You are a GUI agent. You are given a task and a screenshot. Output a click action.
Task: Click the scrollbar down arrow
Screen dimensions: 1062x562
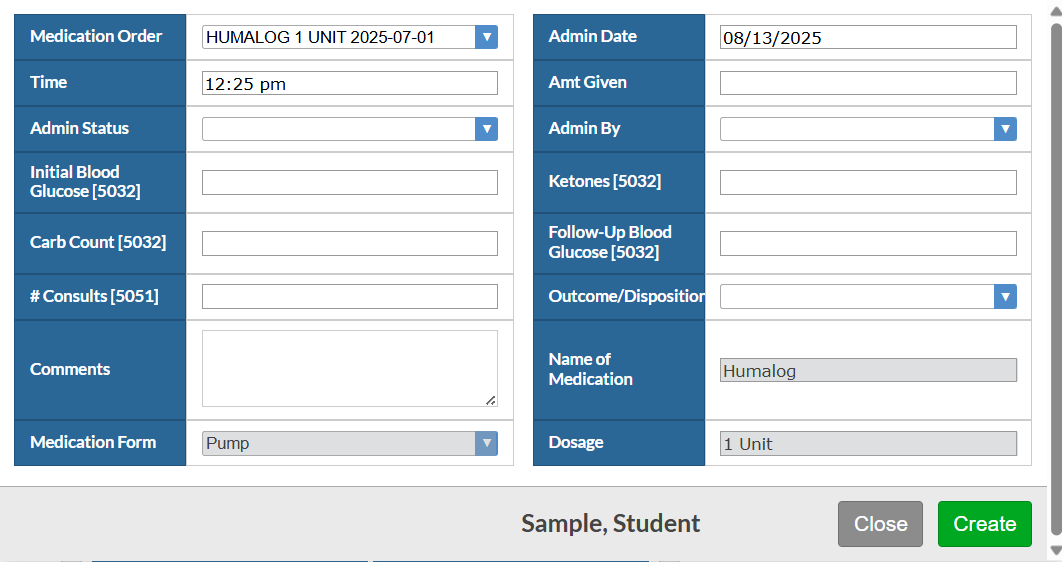tap(1055, 549)
